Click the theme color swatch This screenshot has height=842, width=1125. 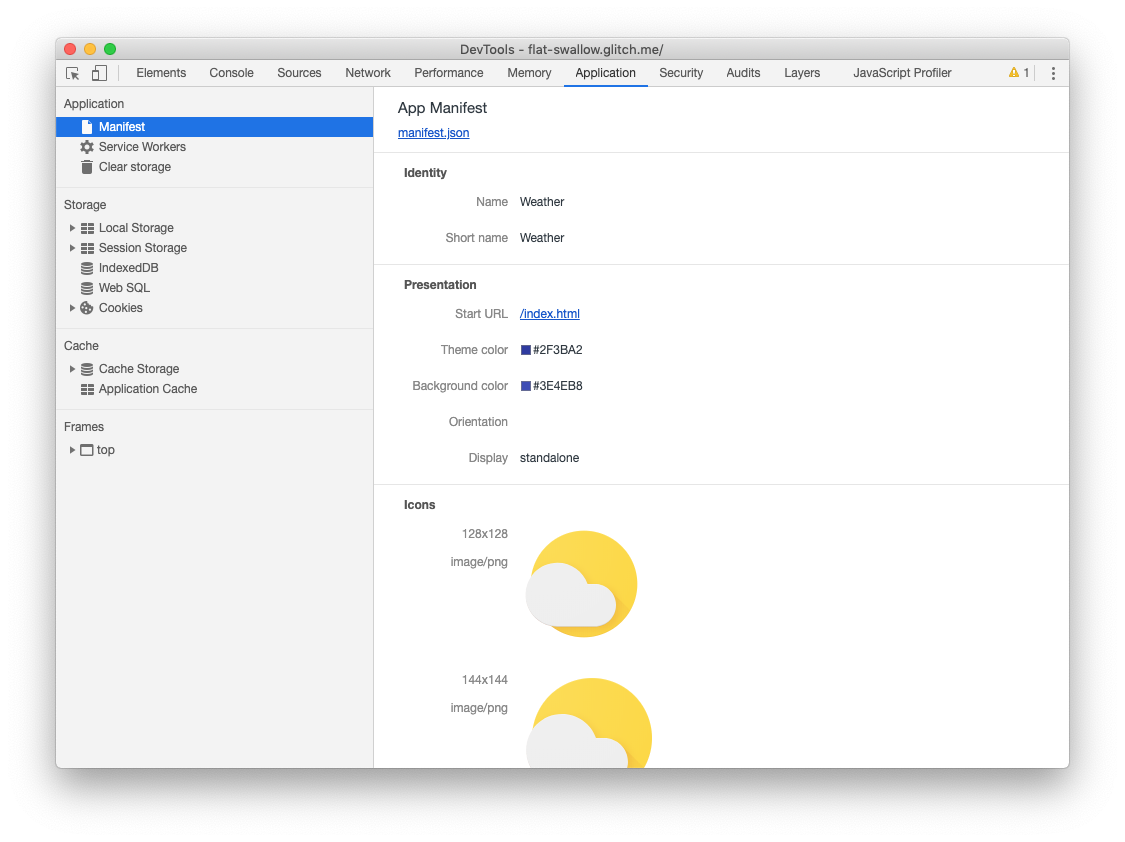523,349
